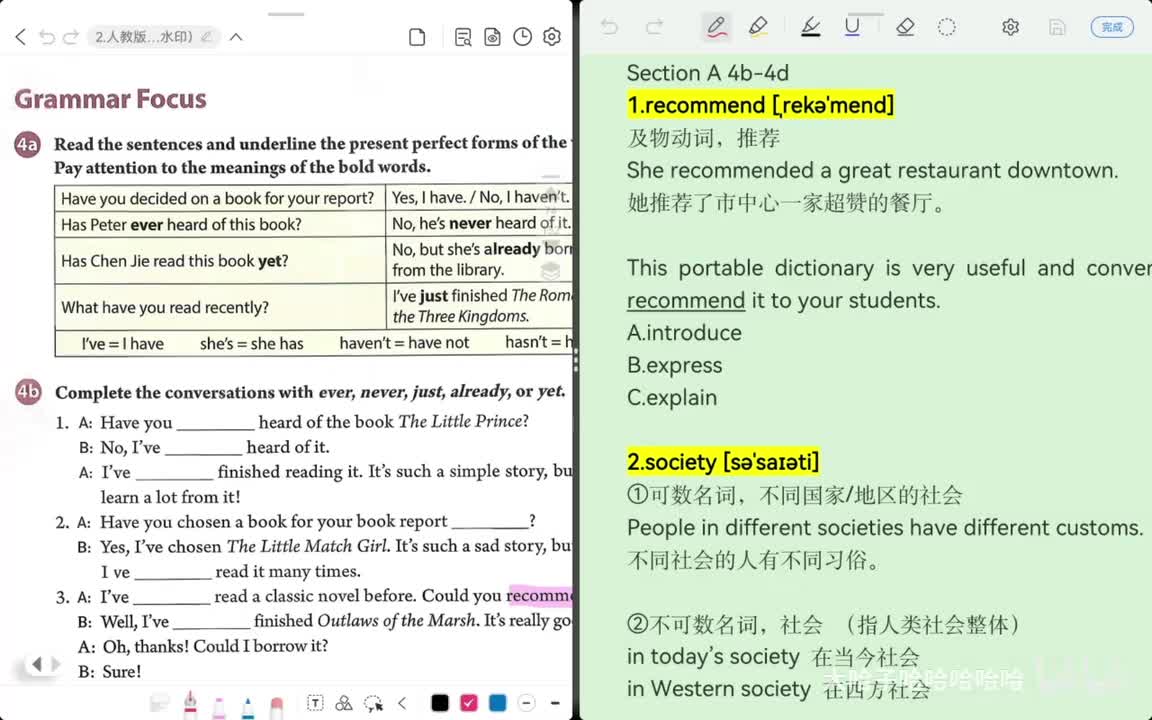Select the lasso pointer tool in bottom toolbar
Image resolution: width=1152 pixels, height=720 pixels.
click(x=373, y=703)
